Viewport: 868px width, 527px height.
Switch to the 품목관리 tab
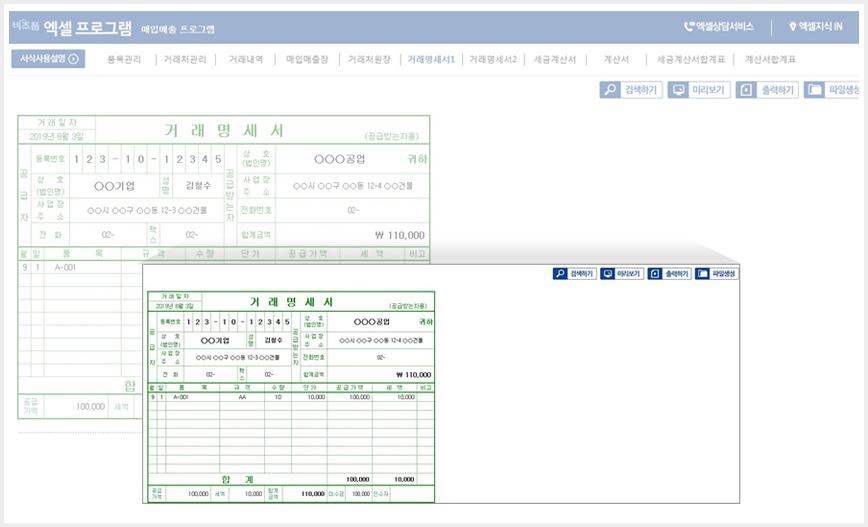124,59
